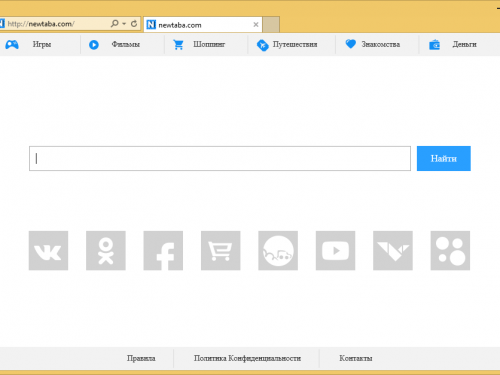Focus the main search input field

click(220, 158)
